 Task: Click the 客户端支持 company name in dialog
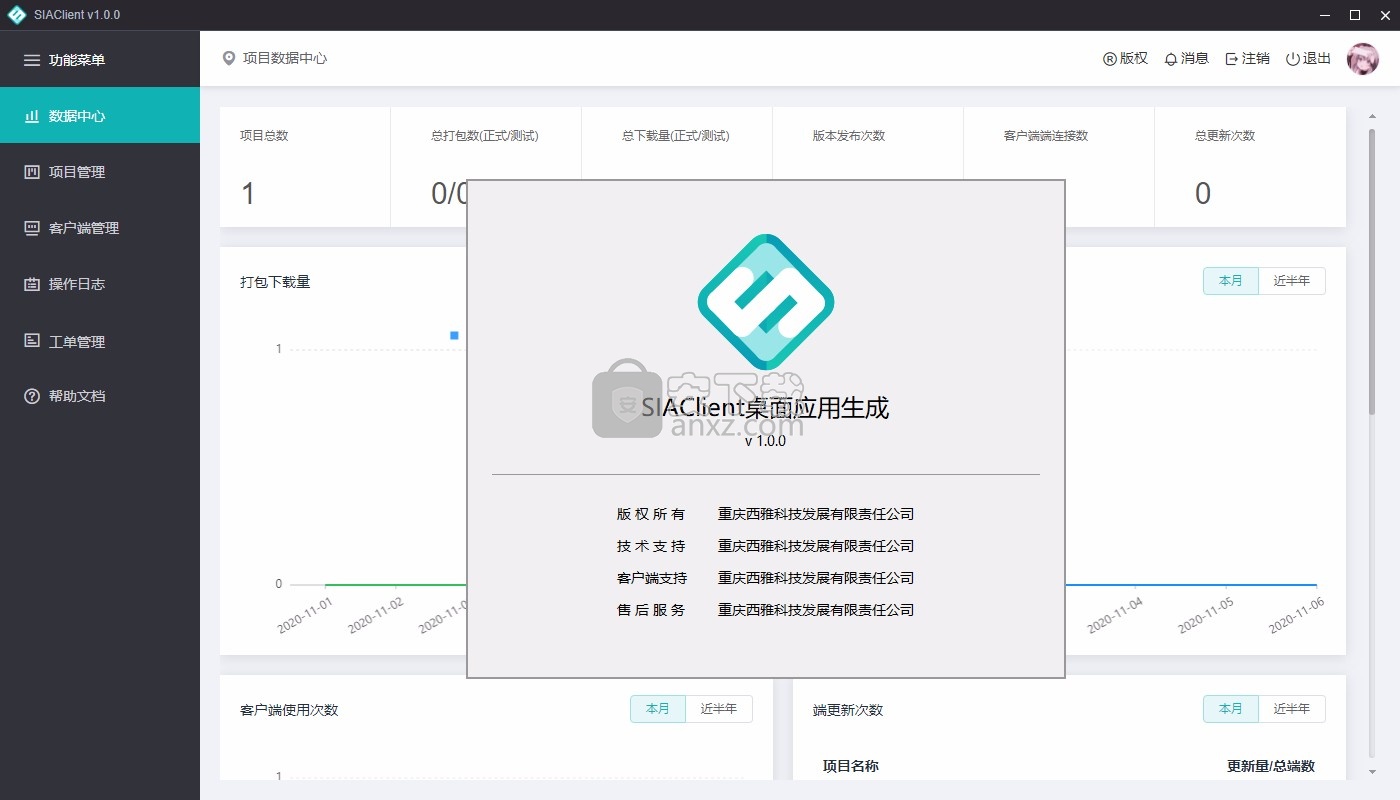[x=816, y=578]
